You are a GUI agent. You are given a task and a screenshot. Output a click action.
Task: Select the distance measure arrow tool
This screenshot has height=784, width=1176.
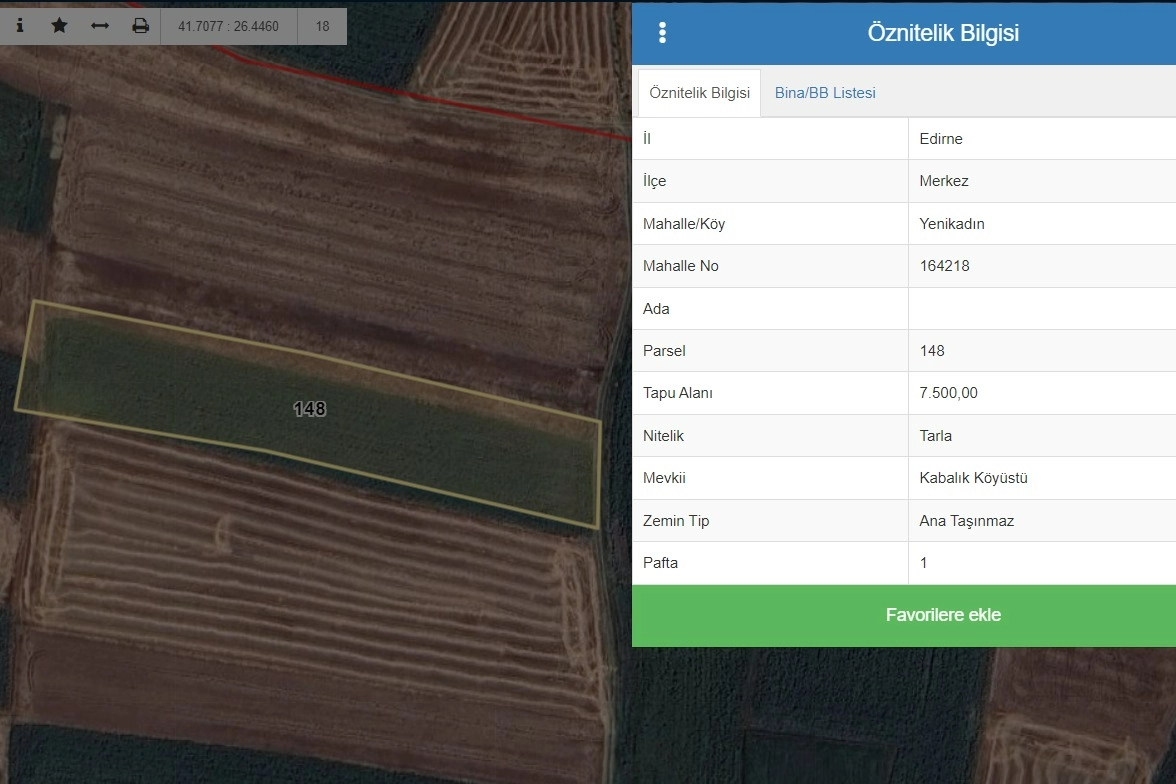point(100,26)
